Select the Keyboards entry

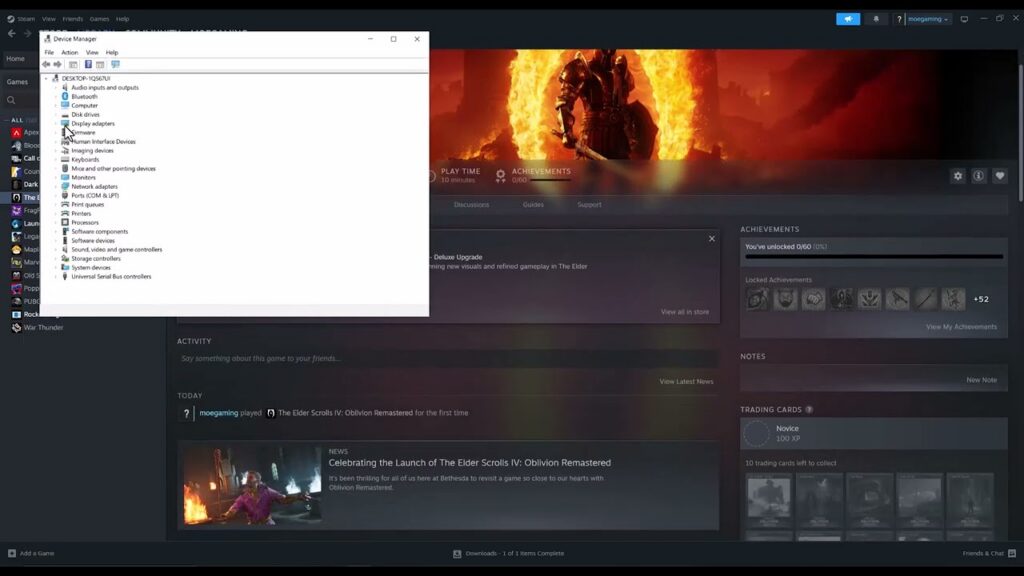[x=85, y=160]
